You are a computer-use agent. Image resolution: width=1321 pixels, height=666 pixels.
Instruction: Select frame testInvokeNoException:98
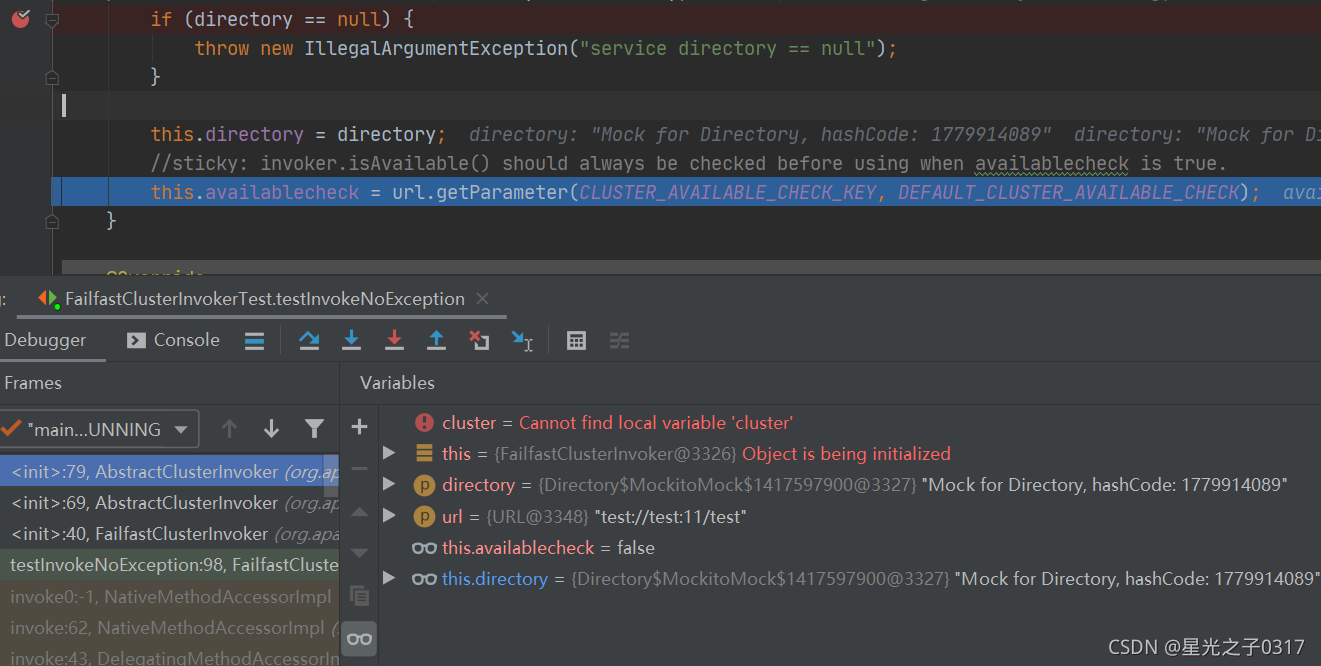tap(169, 565)
